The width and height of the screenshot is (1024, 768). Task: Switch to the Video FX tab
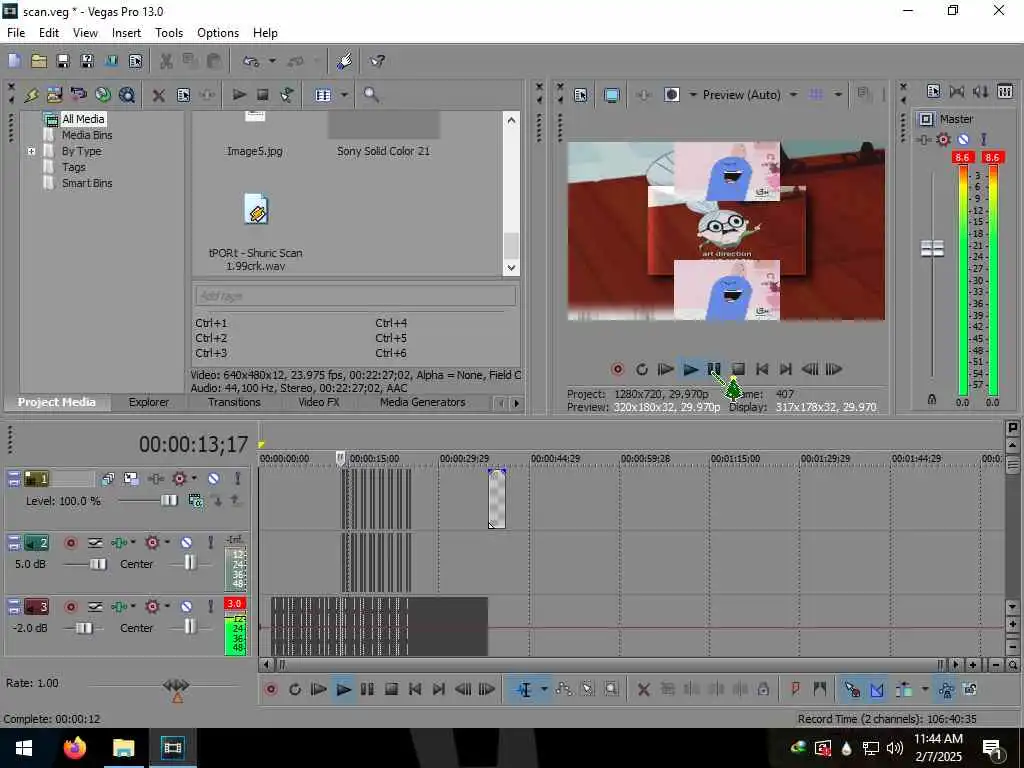point(319,402)
